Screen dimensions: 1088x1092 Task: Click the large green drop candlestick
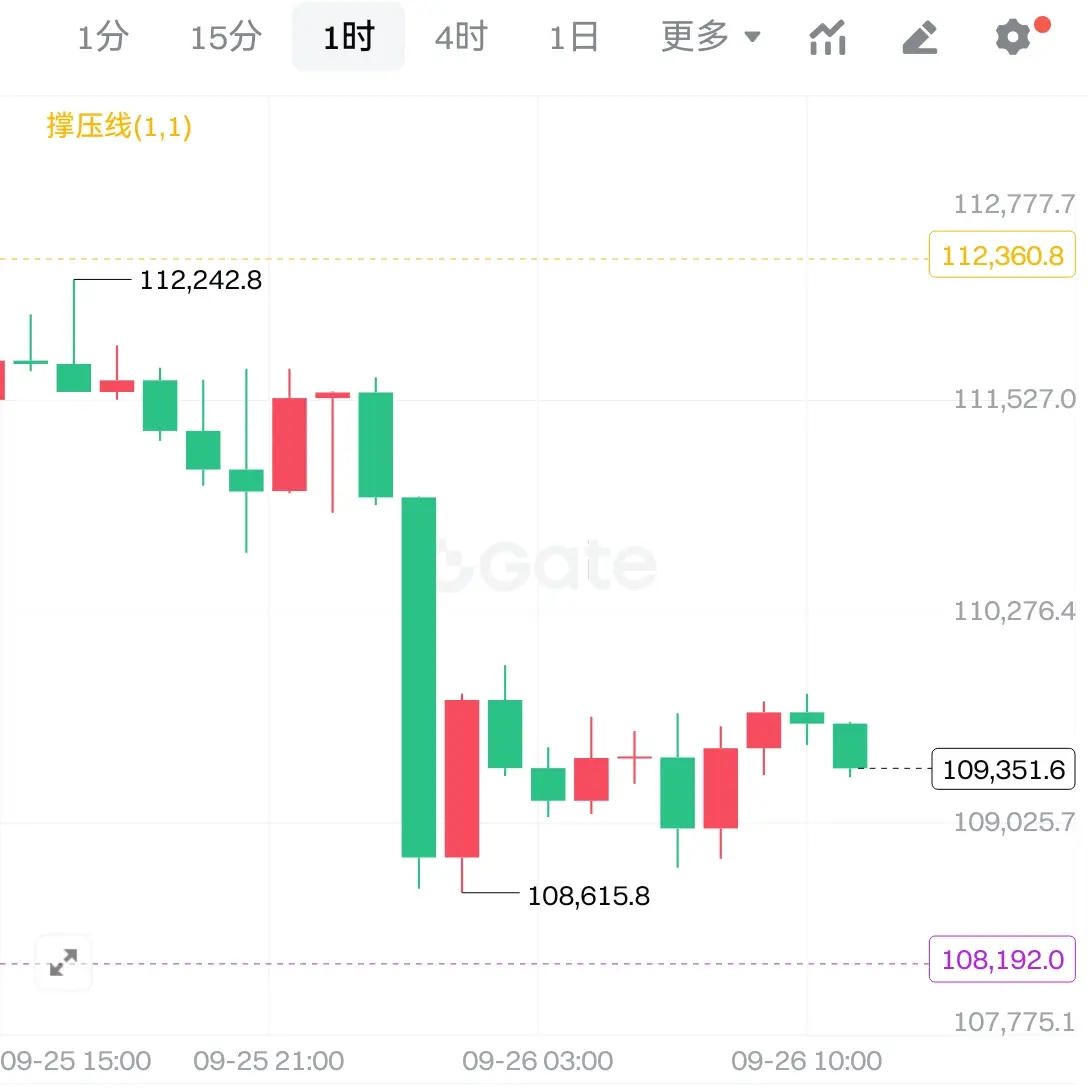(x=419, y=677)
